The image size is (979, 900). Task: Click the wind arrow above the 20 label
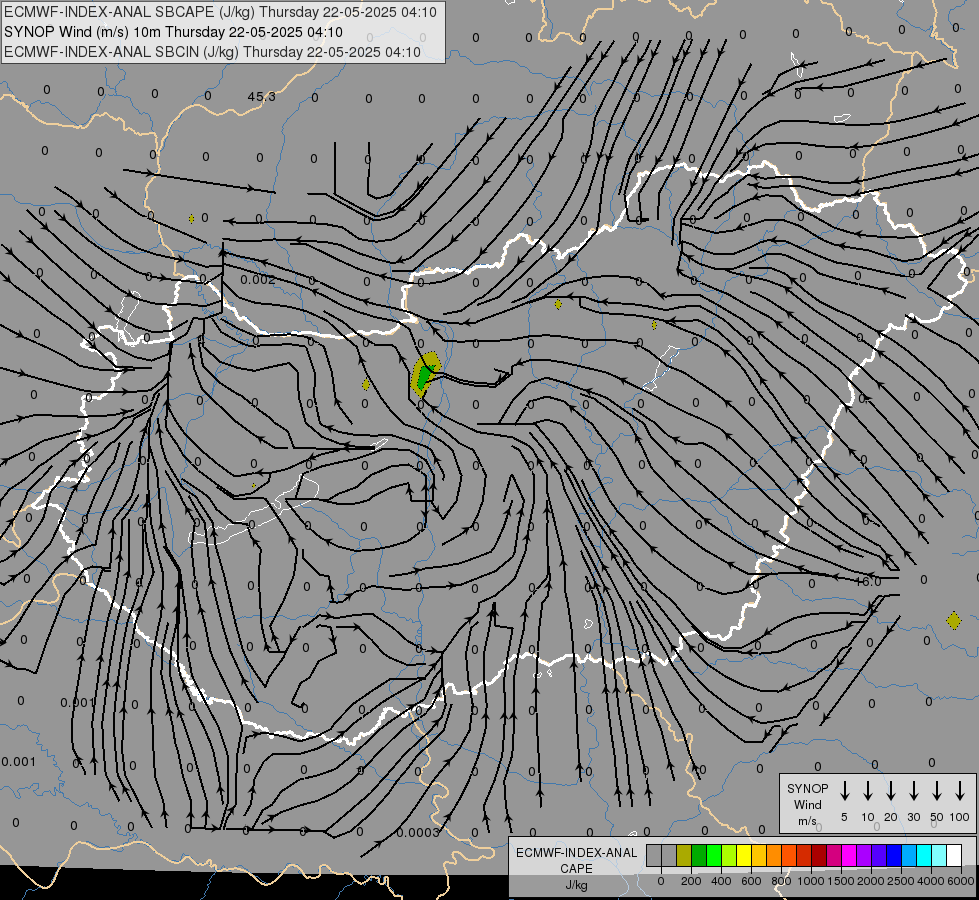(891, 791)
